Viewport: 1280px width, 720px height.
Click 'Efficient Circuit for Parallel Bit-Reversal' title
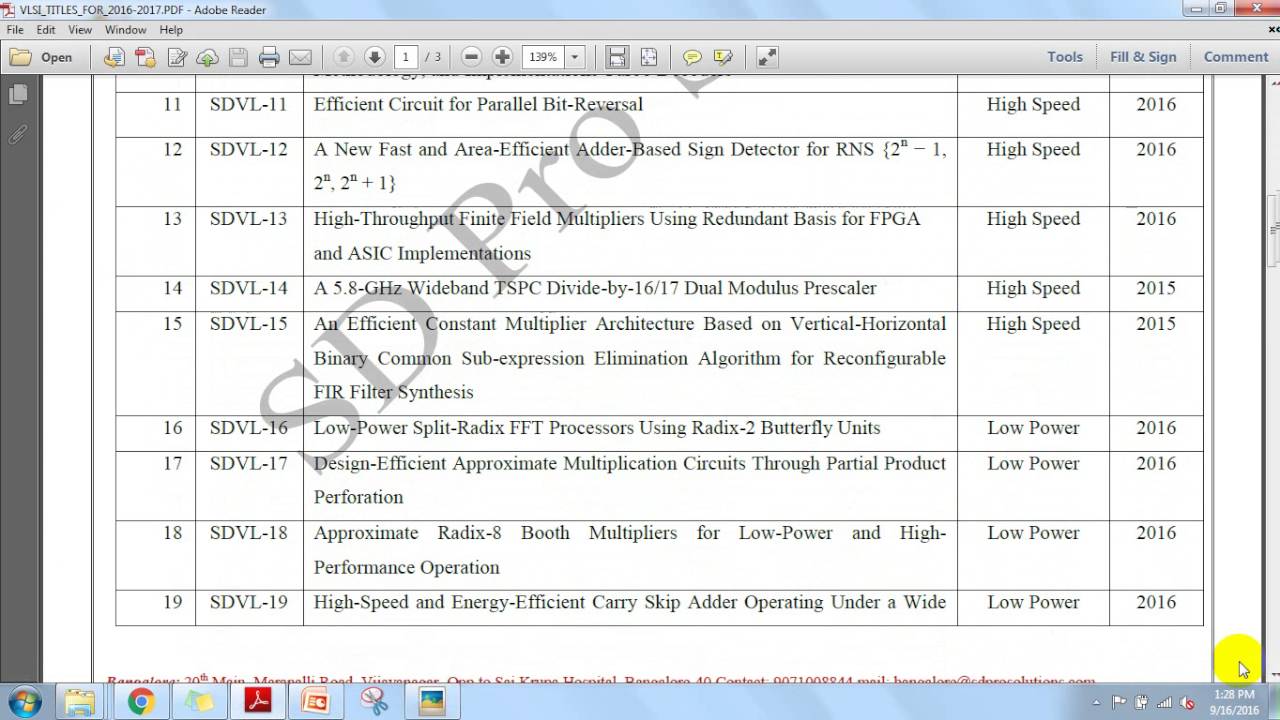[478, 104]
